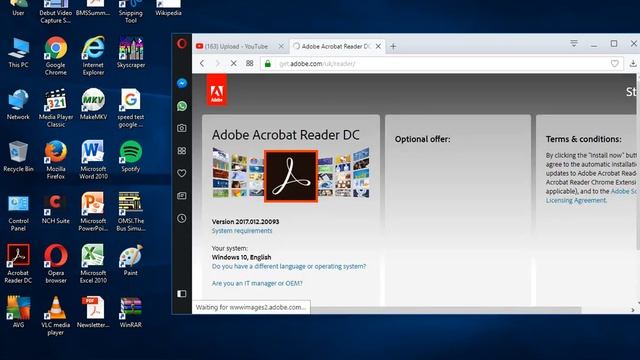Open Speed Dial grid in toolbar
The width and height of the screenshot is (640, 360).
click(249, 63)
